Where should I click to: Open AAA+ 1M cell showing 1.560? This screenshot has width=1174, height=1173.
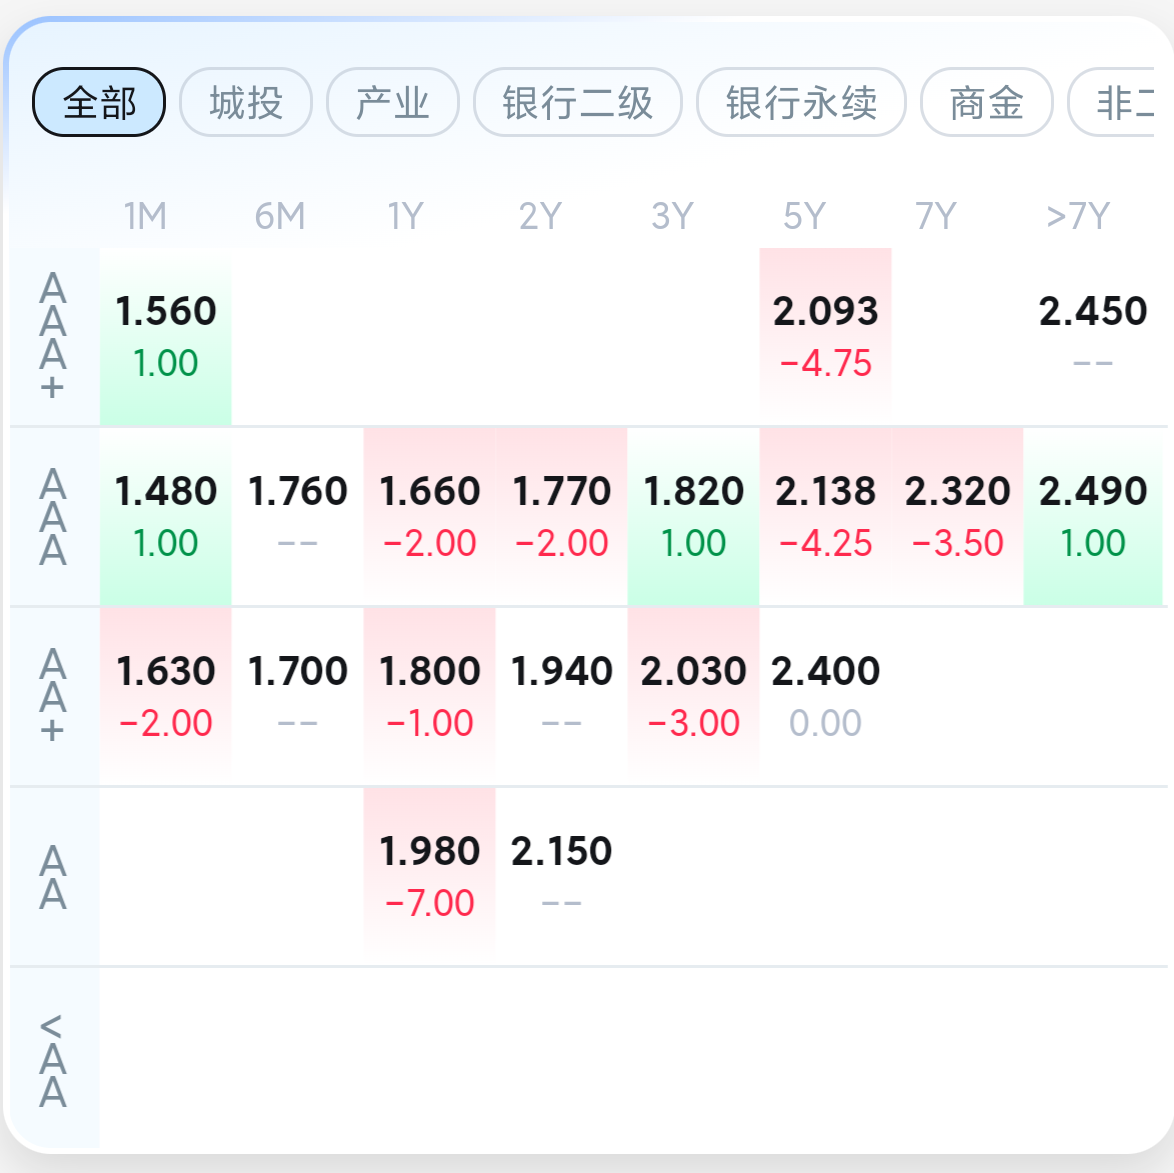[x=166, y=336]
